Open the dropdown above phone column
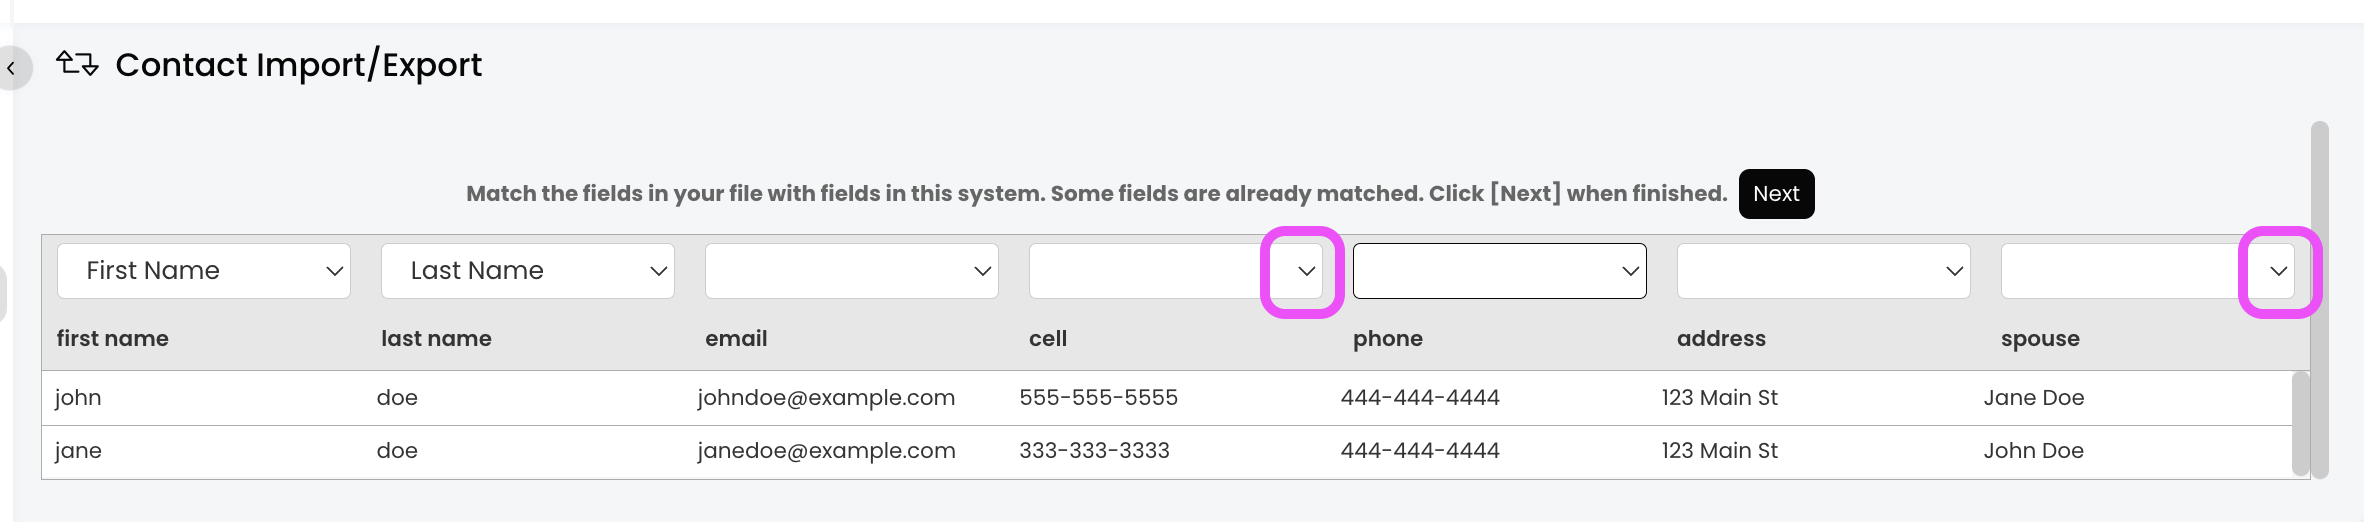 (x=1500, y=271)
